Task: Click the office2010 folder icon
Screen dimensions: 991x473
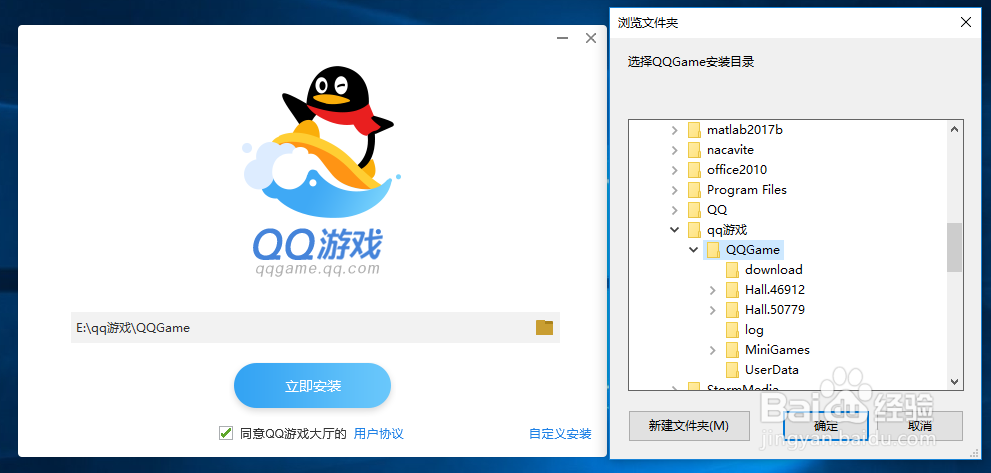Action: point(694,170)
